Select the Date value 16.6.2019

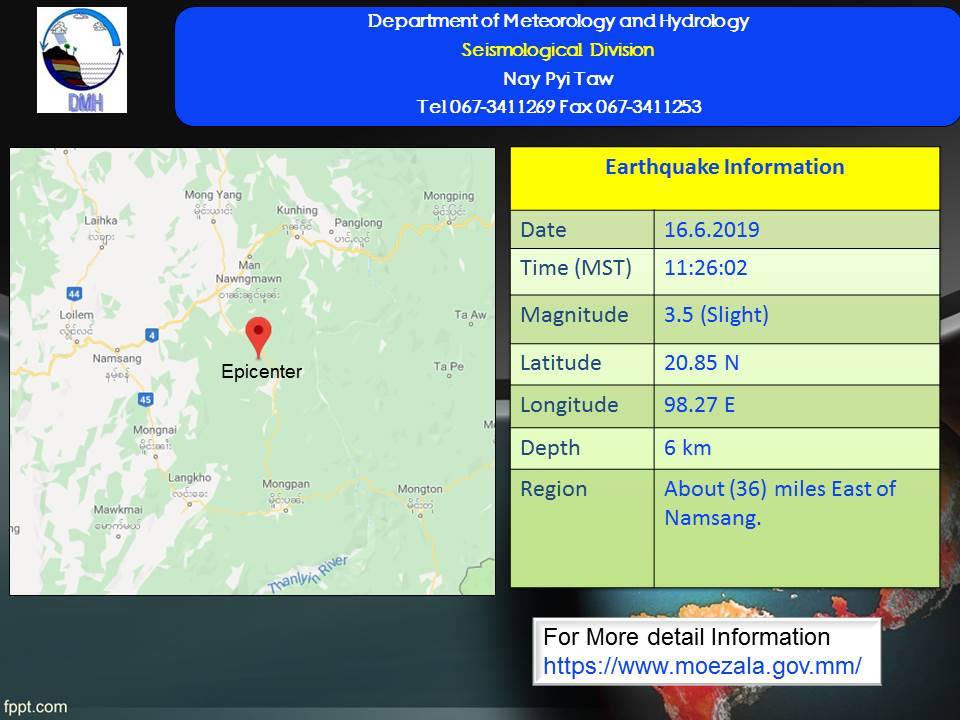click(x=711, y=230)
